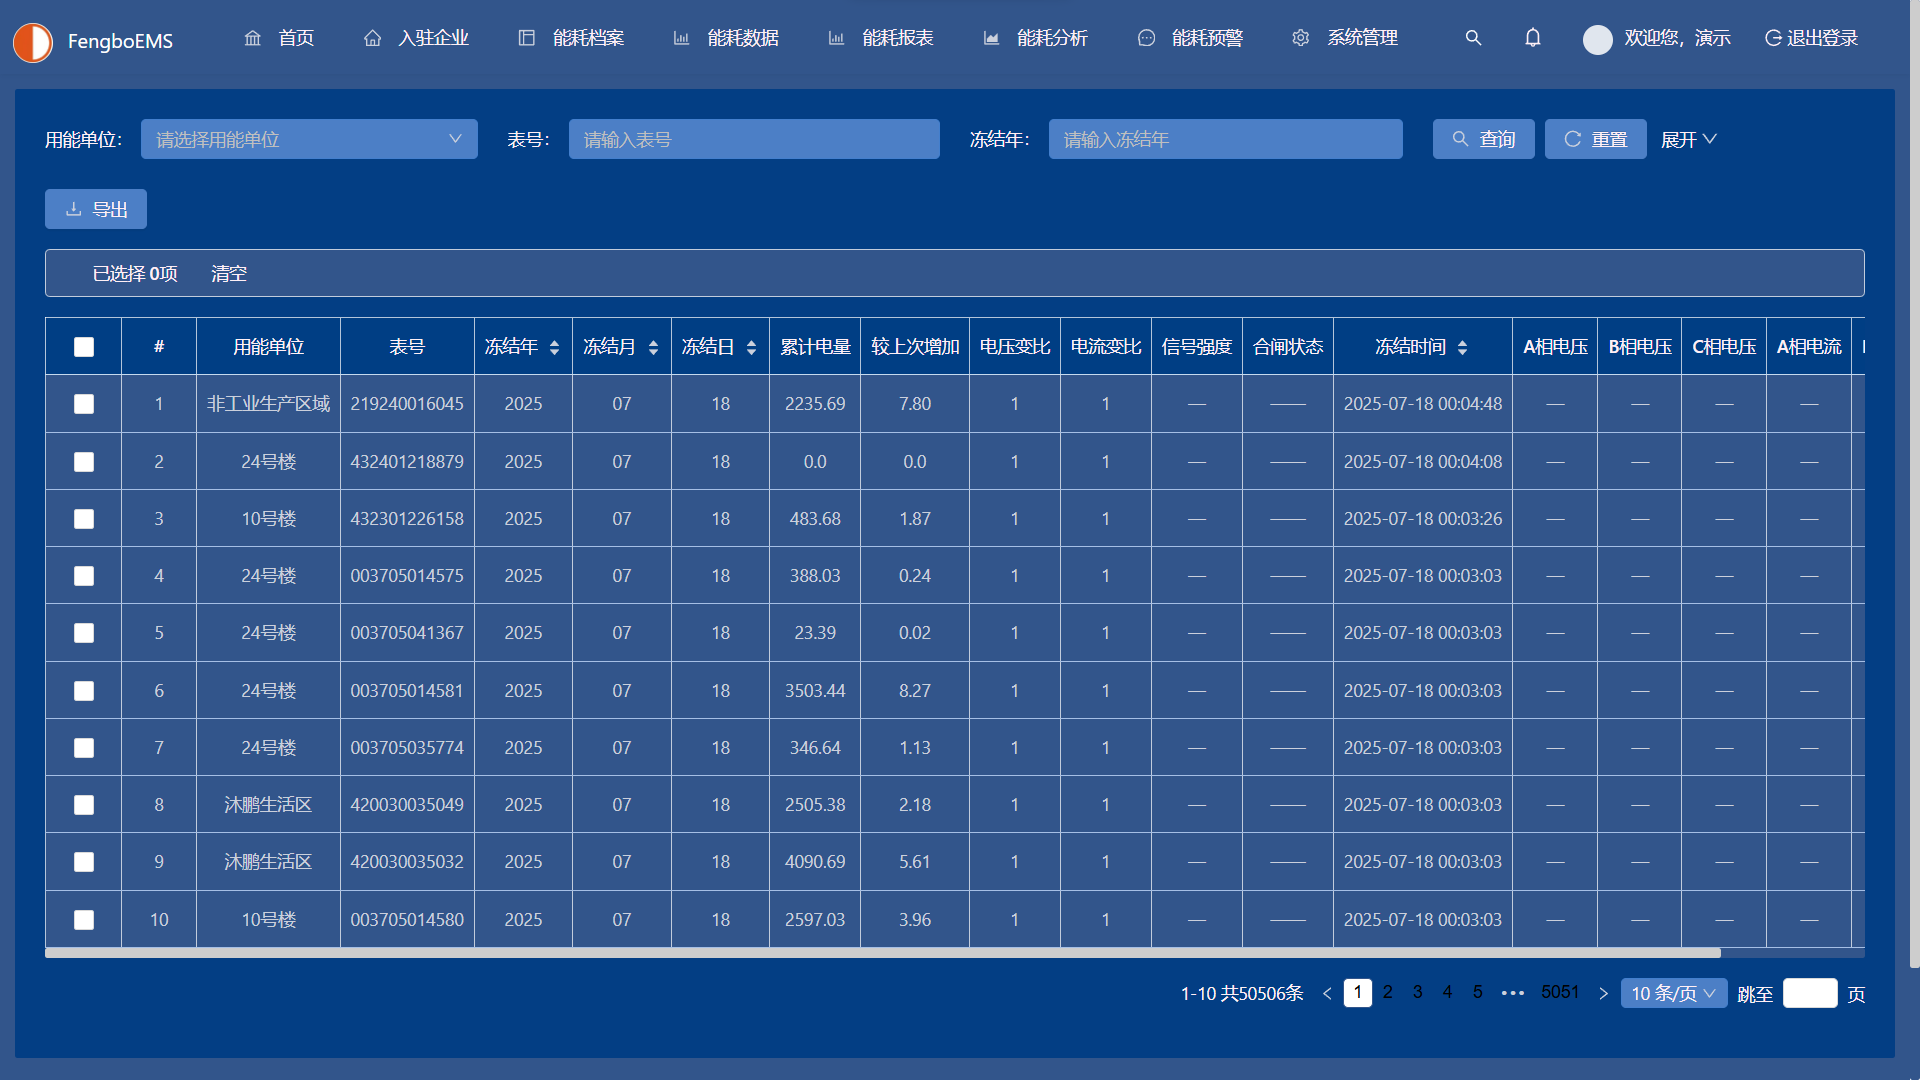The width and height of the screenshot is (1920, 1080).
Task: Click the 重置 reset button
Action: (x=1595, y=139)
